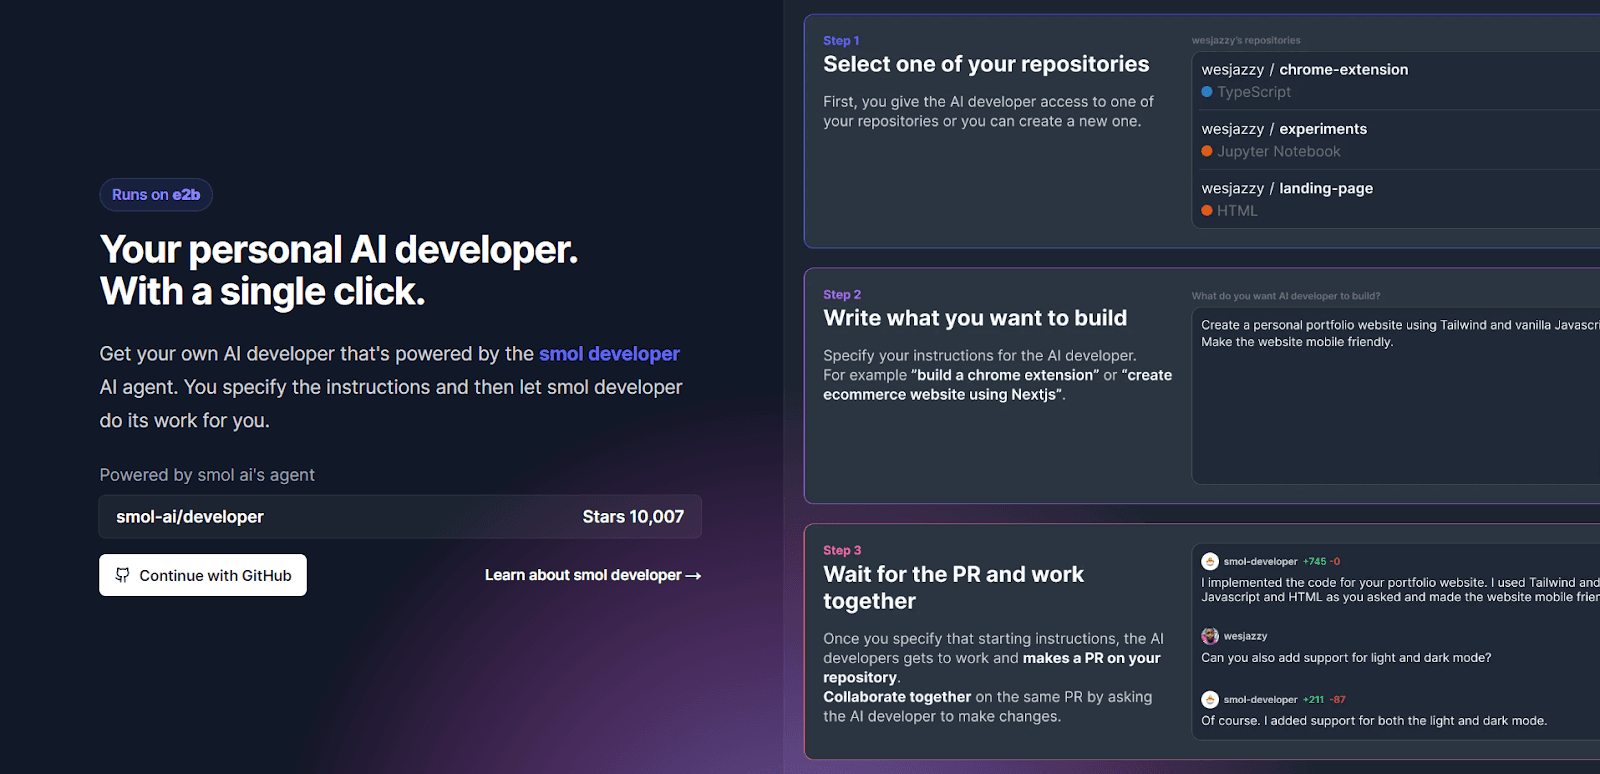Click the 'build a chrome extension' example text
Viewport: 1600px width, 774px height.
(x=1006, y=375)
